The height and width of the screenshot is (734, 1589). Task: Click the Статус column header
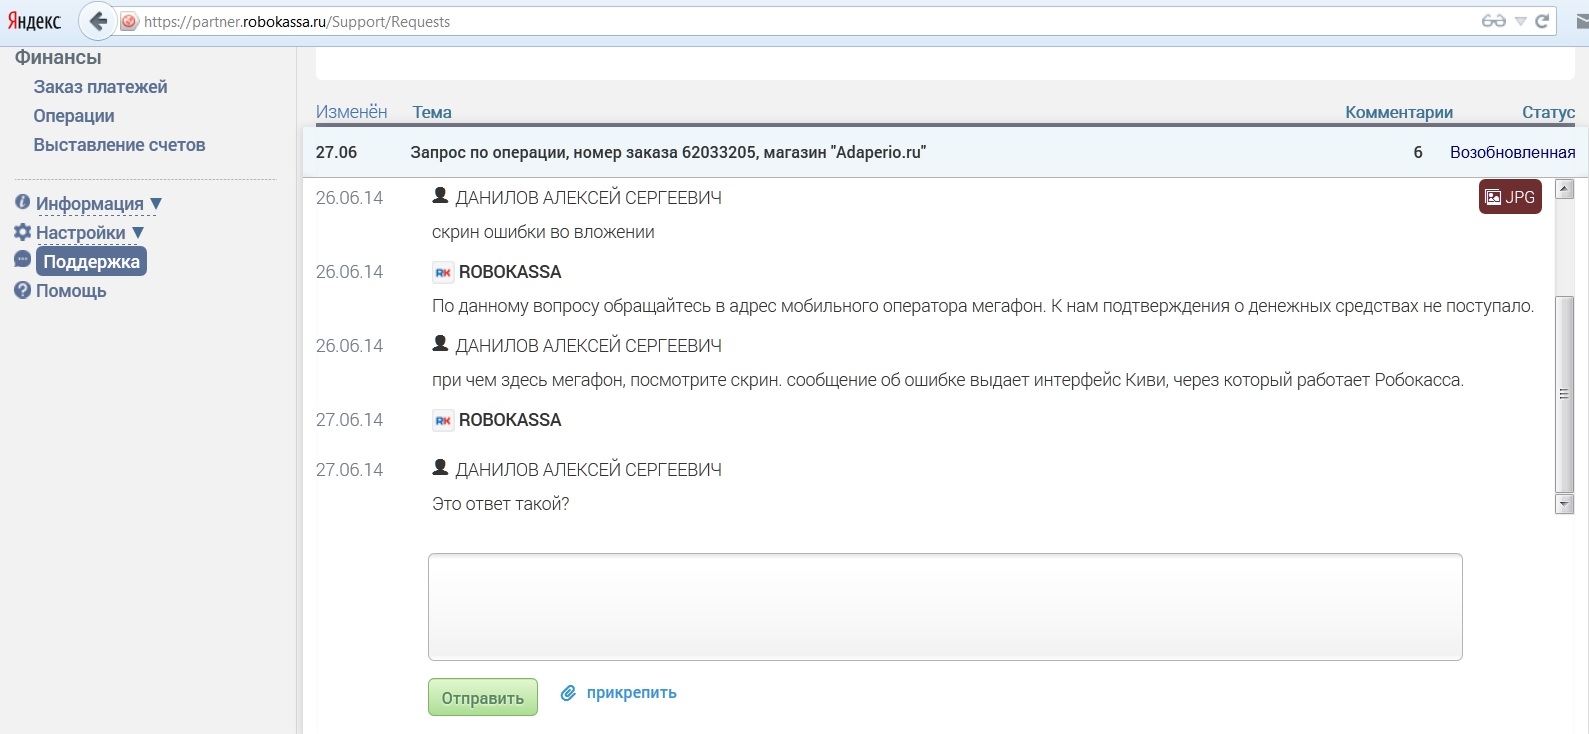click(x=1548, y=112)
